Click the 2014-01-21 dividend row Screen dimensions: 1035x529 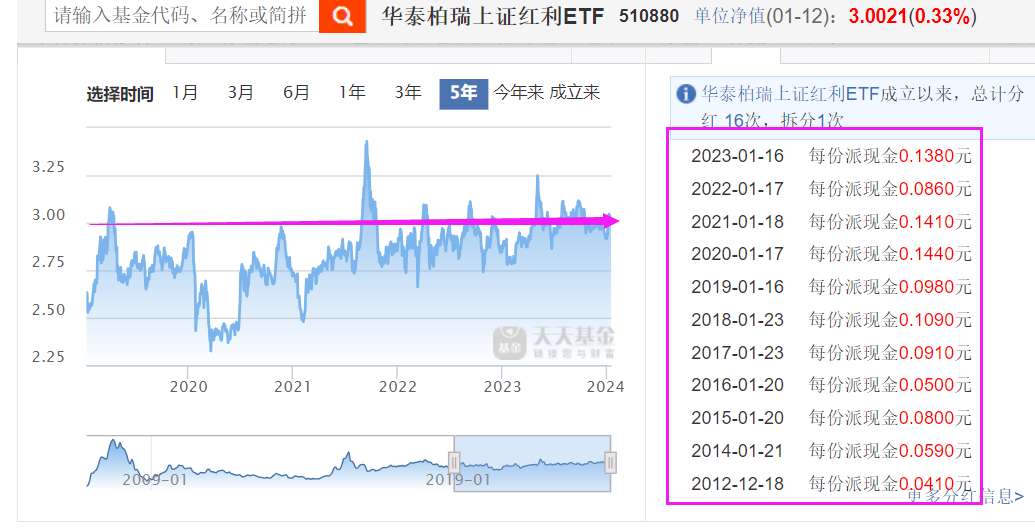(831, 450)
